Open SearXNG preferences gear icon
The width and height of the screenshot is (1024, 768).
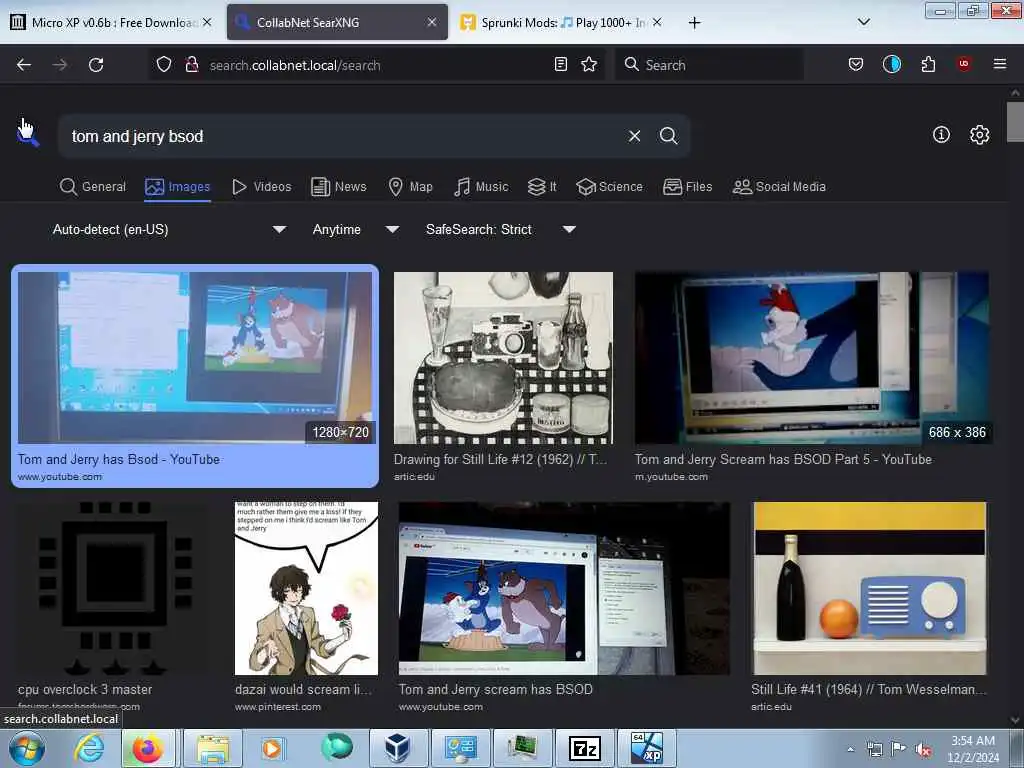point(979,135)
